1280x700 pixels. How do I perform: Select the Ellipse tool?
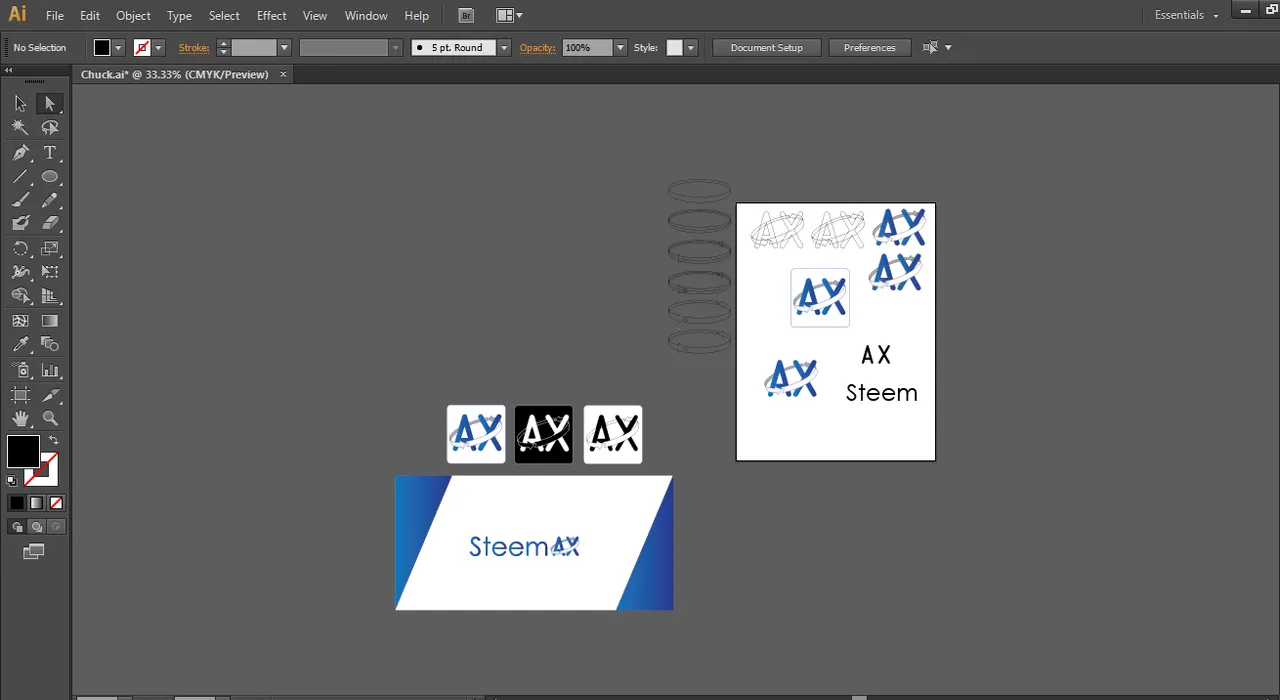pyautogui.click(x=50, y=176)
